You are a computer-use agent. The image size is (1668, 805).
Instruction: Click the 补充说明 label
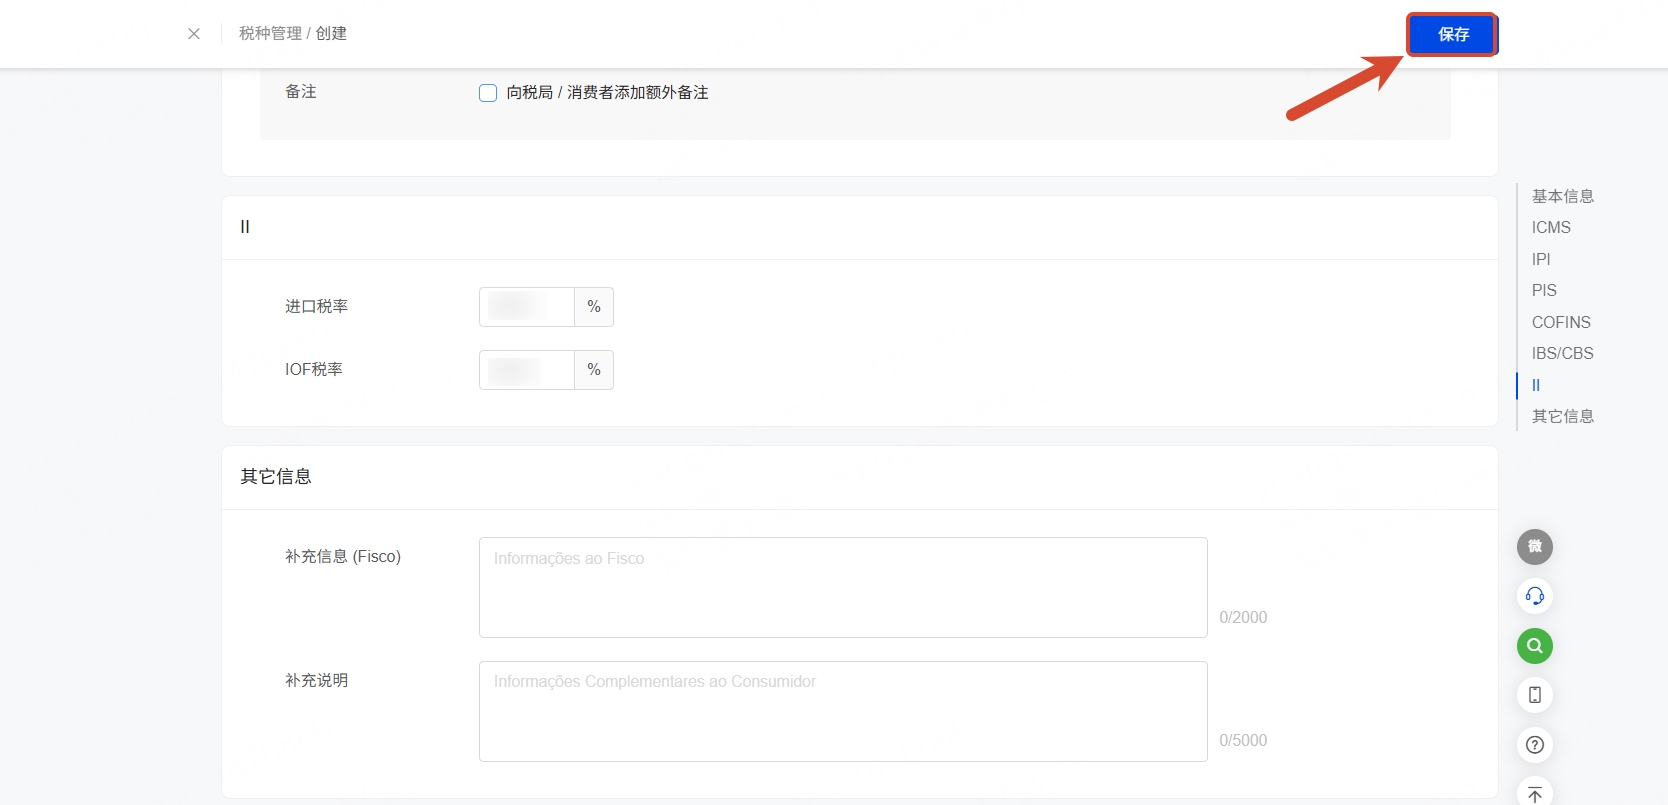(316, 681)
